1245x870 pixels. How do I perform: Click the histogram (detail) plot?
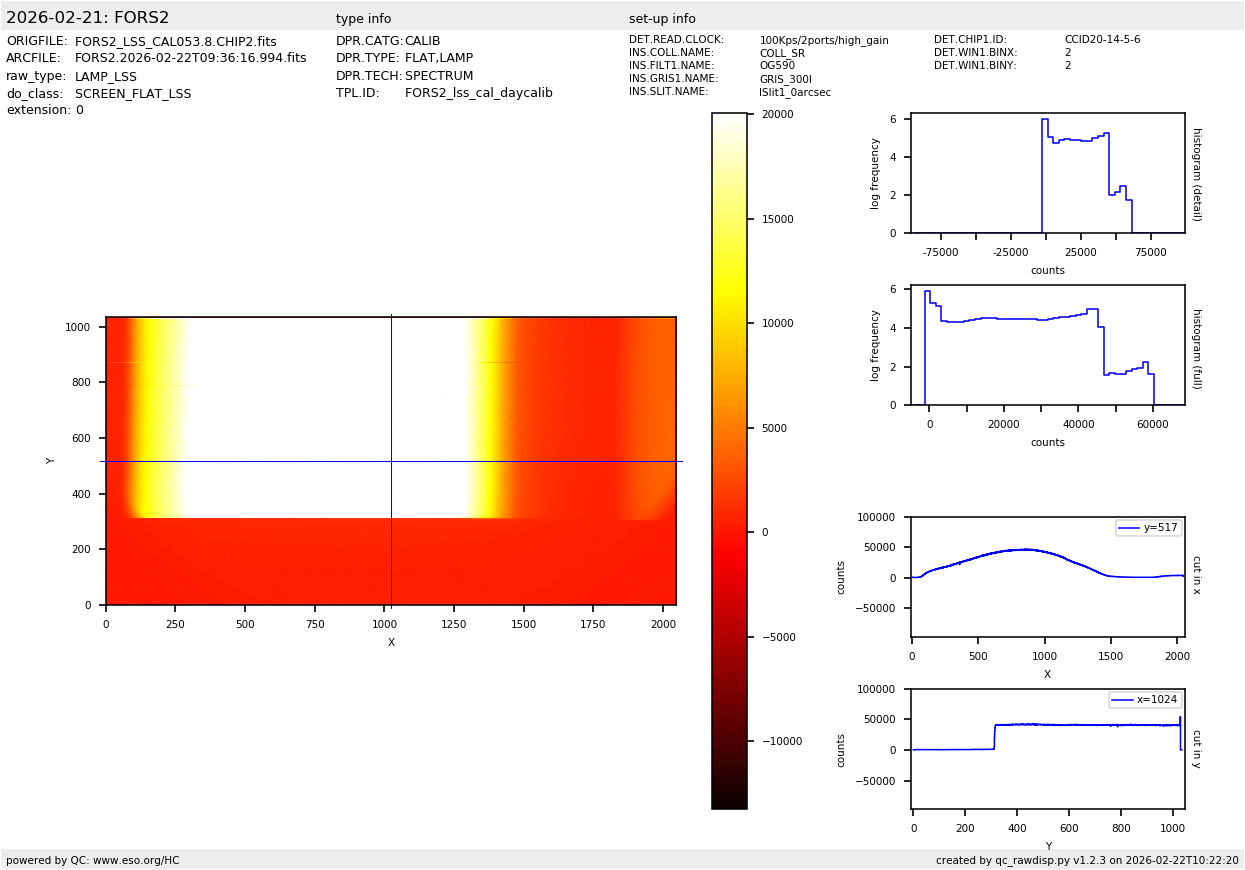tap(1047, 173)
